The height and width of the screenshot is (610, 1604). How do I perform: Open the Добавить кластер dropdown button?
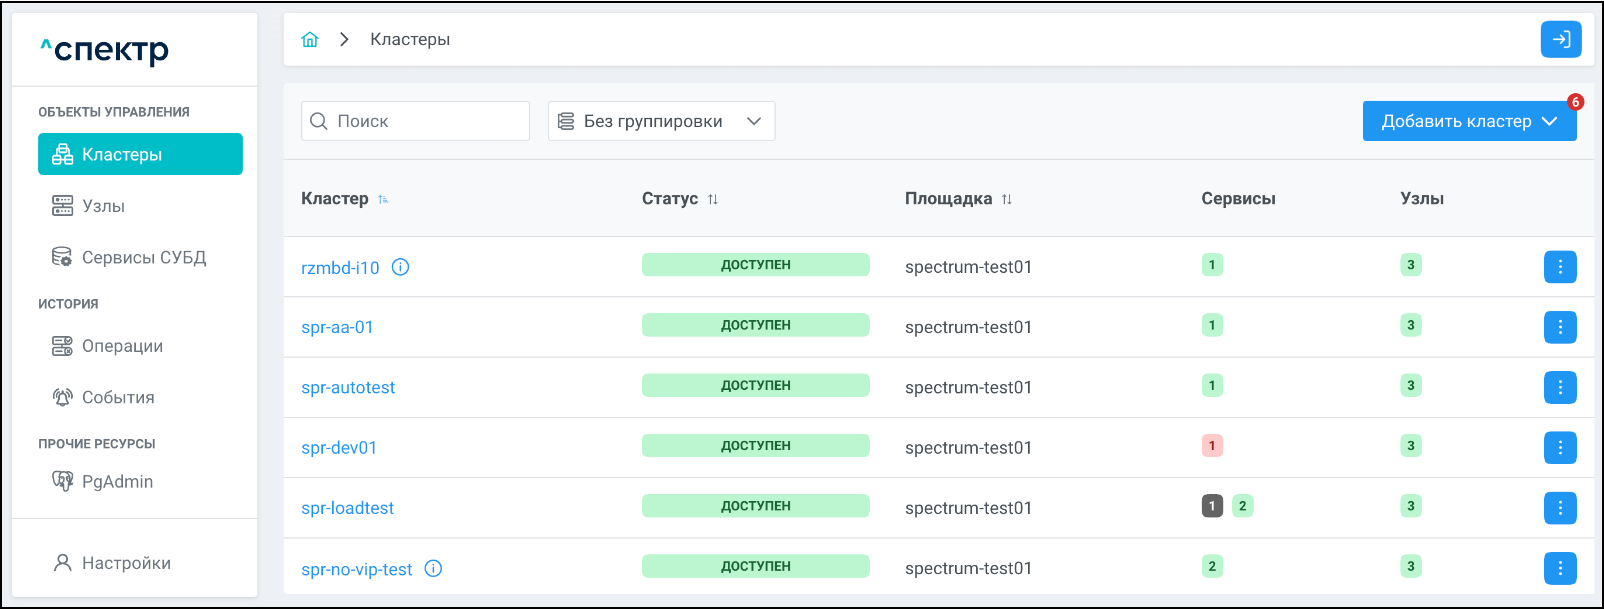coord(1468,121)
